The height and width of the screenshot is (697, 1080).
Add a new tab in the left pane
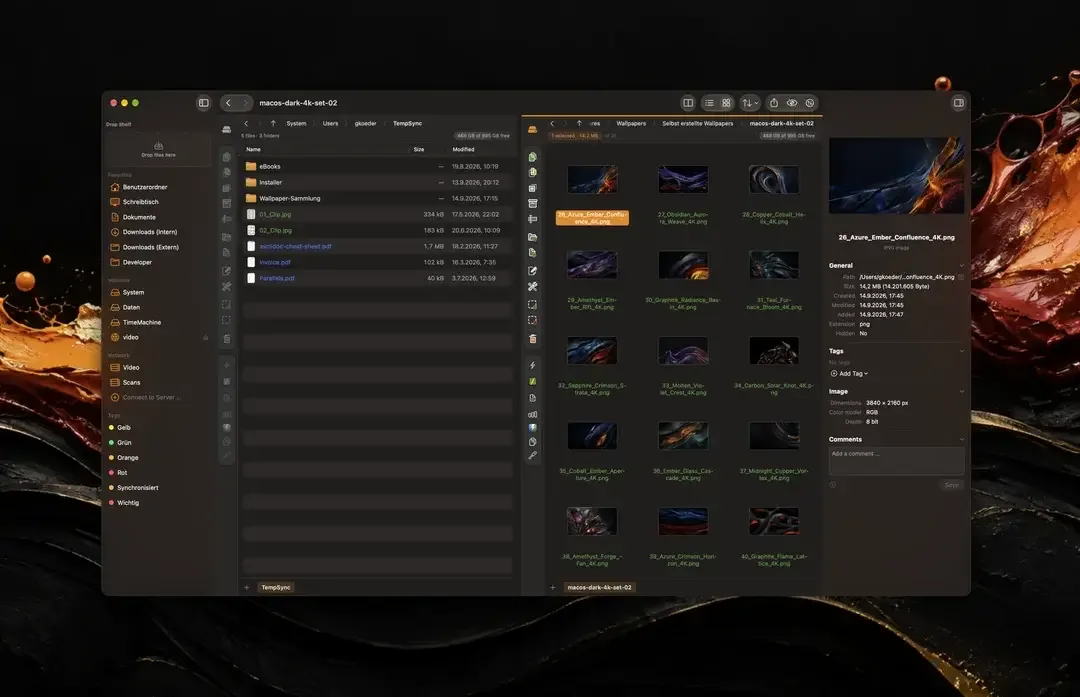click(247, 587)
